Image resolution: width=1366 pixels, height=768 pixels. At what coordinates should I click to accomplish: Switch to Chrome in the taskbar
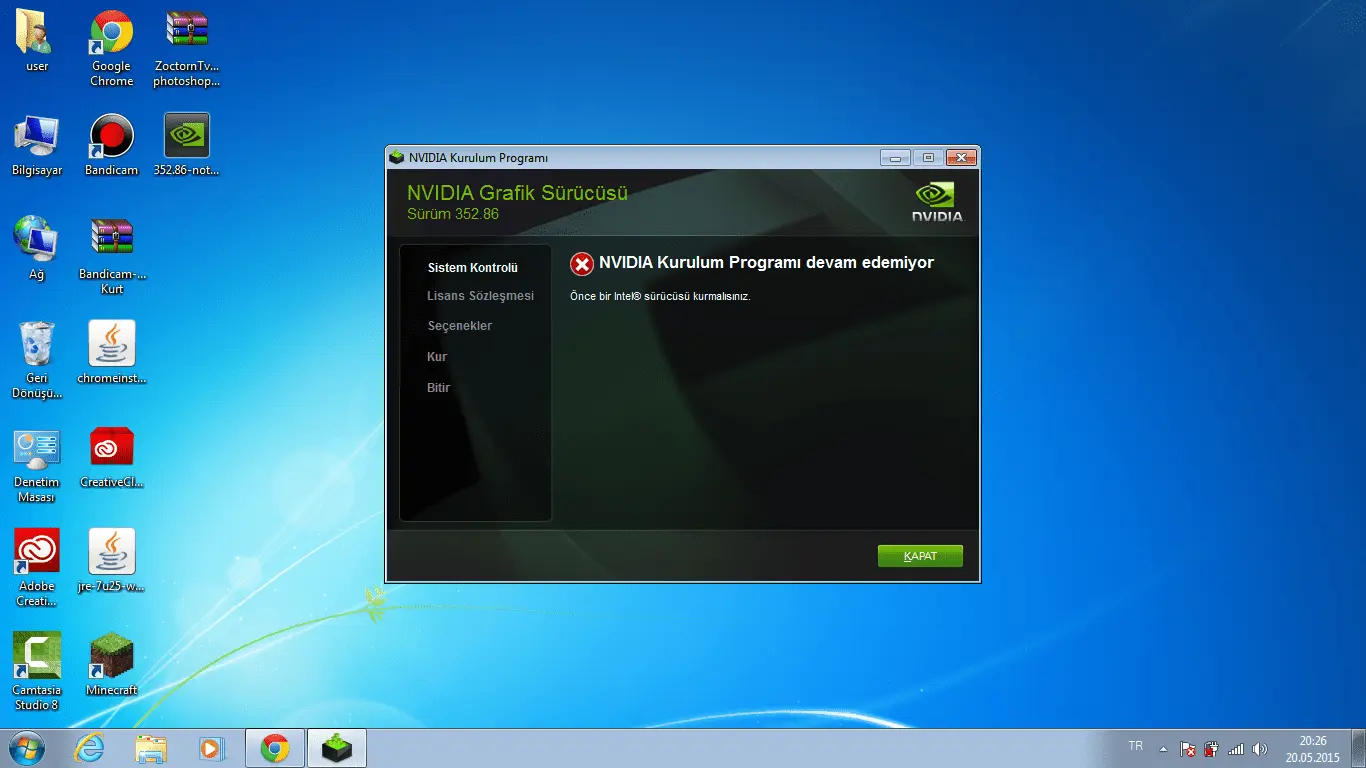pos(275,748)
